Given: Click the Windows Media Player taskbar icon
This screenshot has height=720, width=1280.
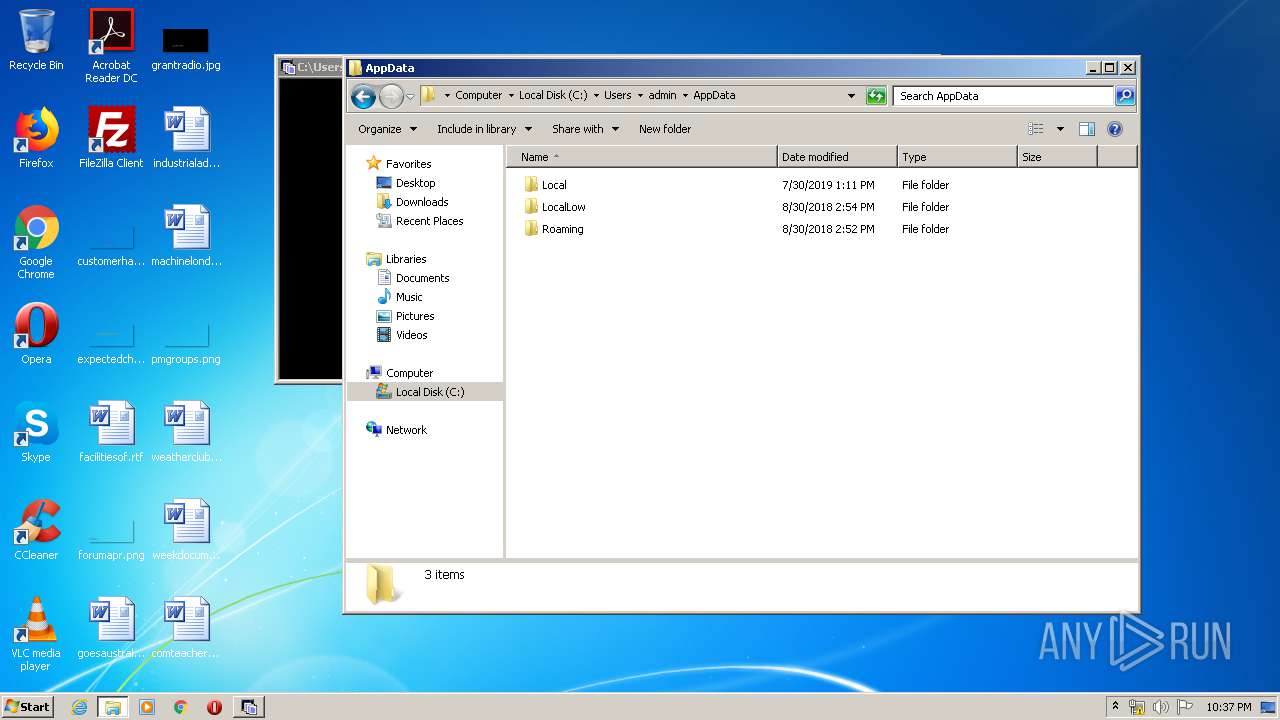Looking at the screenshot, I should coord(147,707).
